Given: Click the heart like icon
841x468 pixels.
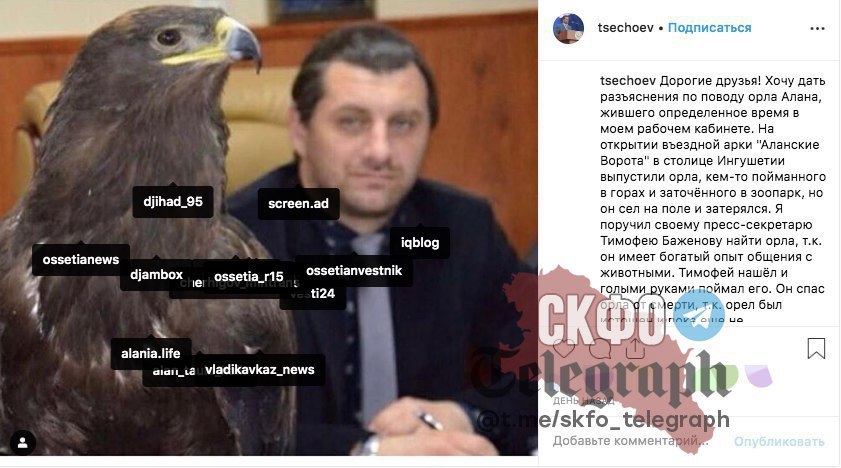Looking at the screenshot, I should pos(564,349).
